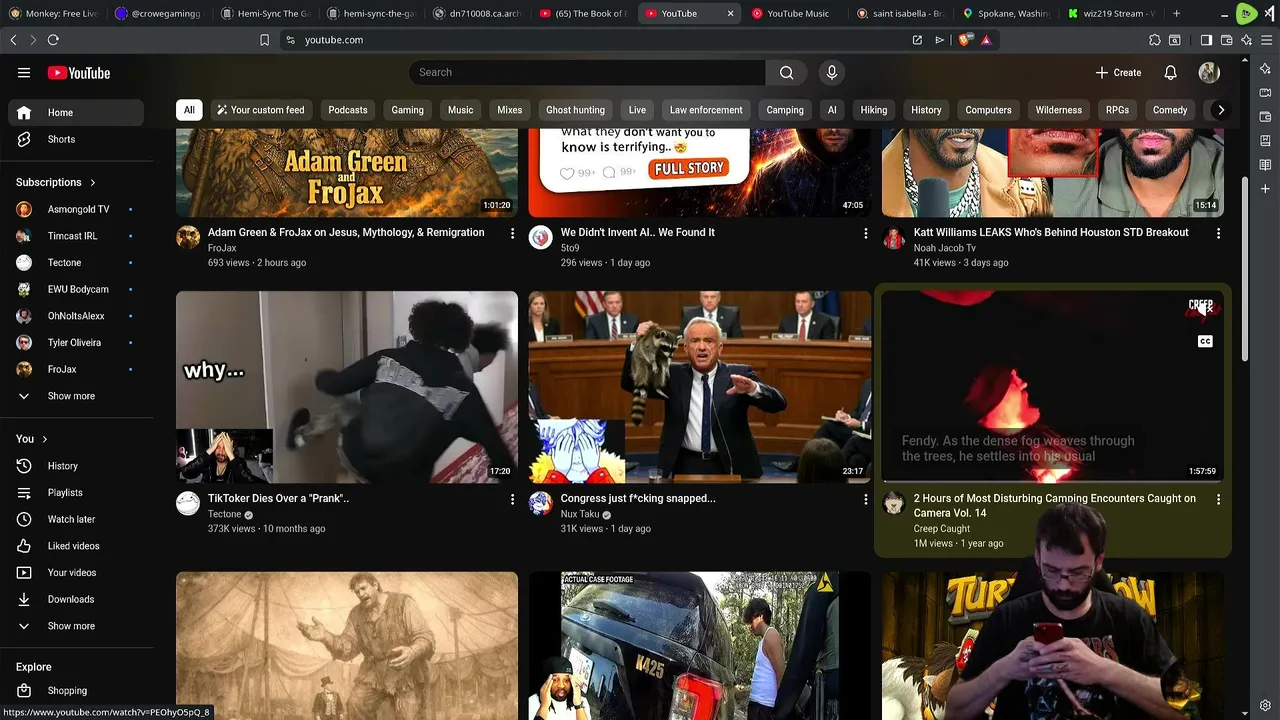Image resolution: width=1280 pixels, height=720 pixels.
Task: Open a new browser tab
Action: [1176, 14]
